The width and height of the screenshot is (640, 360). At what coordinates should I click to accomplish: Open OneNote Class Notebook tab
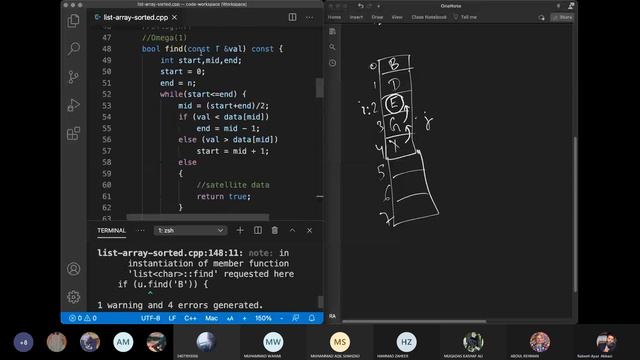coord(429,17)
